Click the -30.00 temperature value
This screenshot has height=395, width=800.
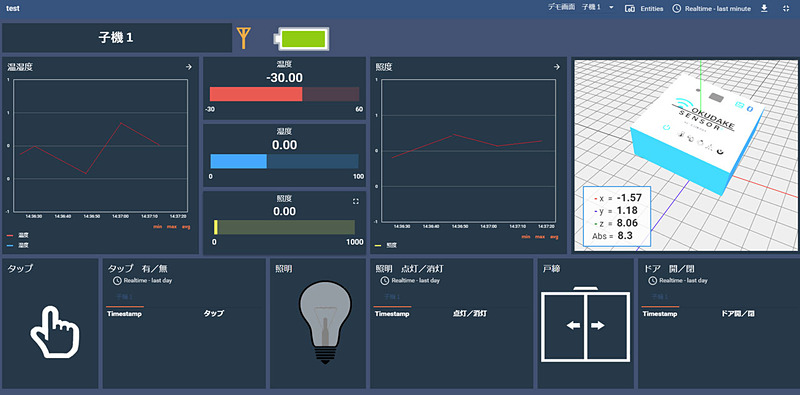point(284,78)
